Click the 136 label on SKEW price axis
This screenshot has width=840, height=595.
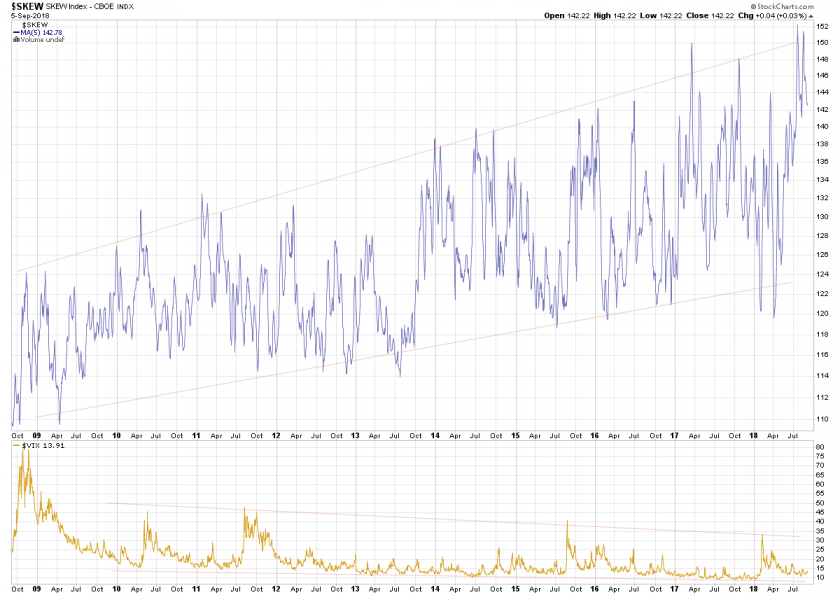pyautogui.click(x=822, y=161)
